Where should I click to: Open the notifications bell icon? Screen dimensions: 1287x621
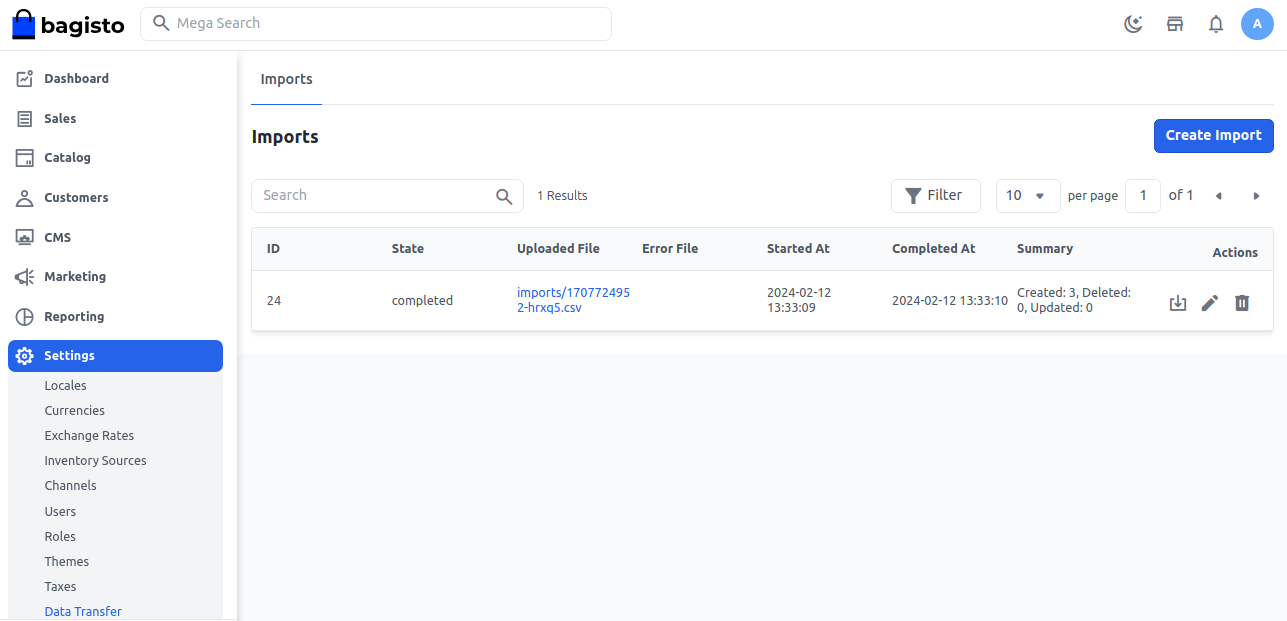click(x=1216, y=23)
